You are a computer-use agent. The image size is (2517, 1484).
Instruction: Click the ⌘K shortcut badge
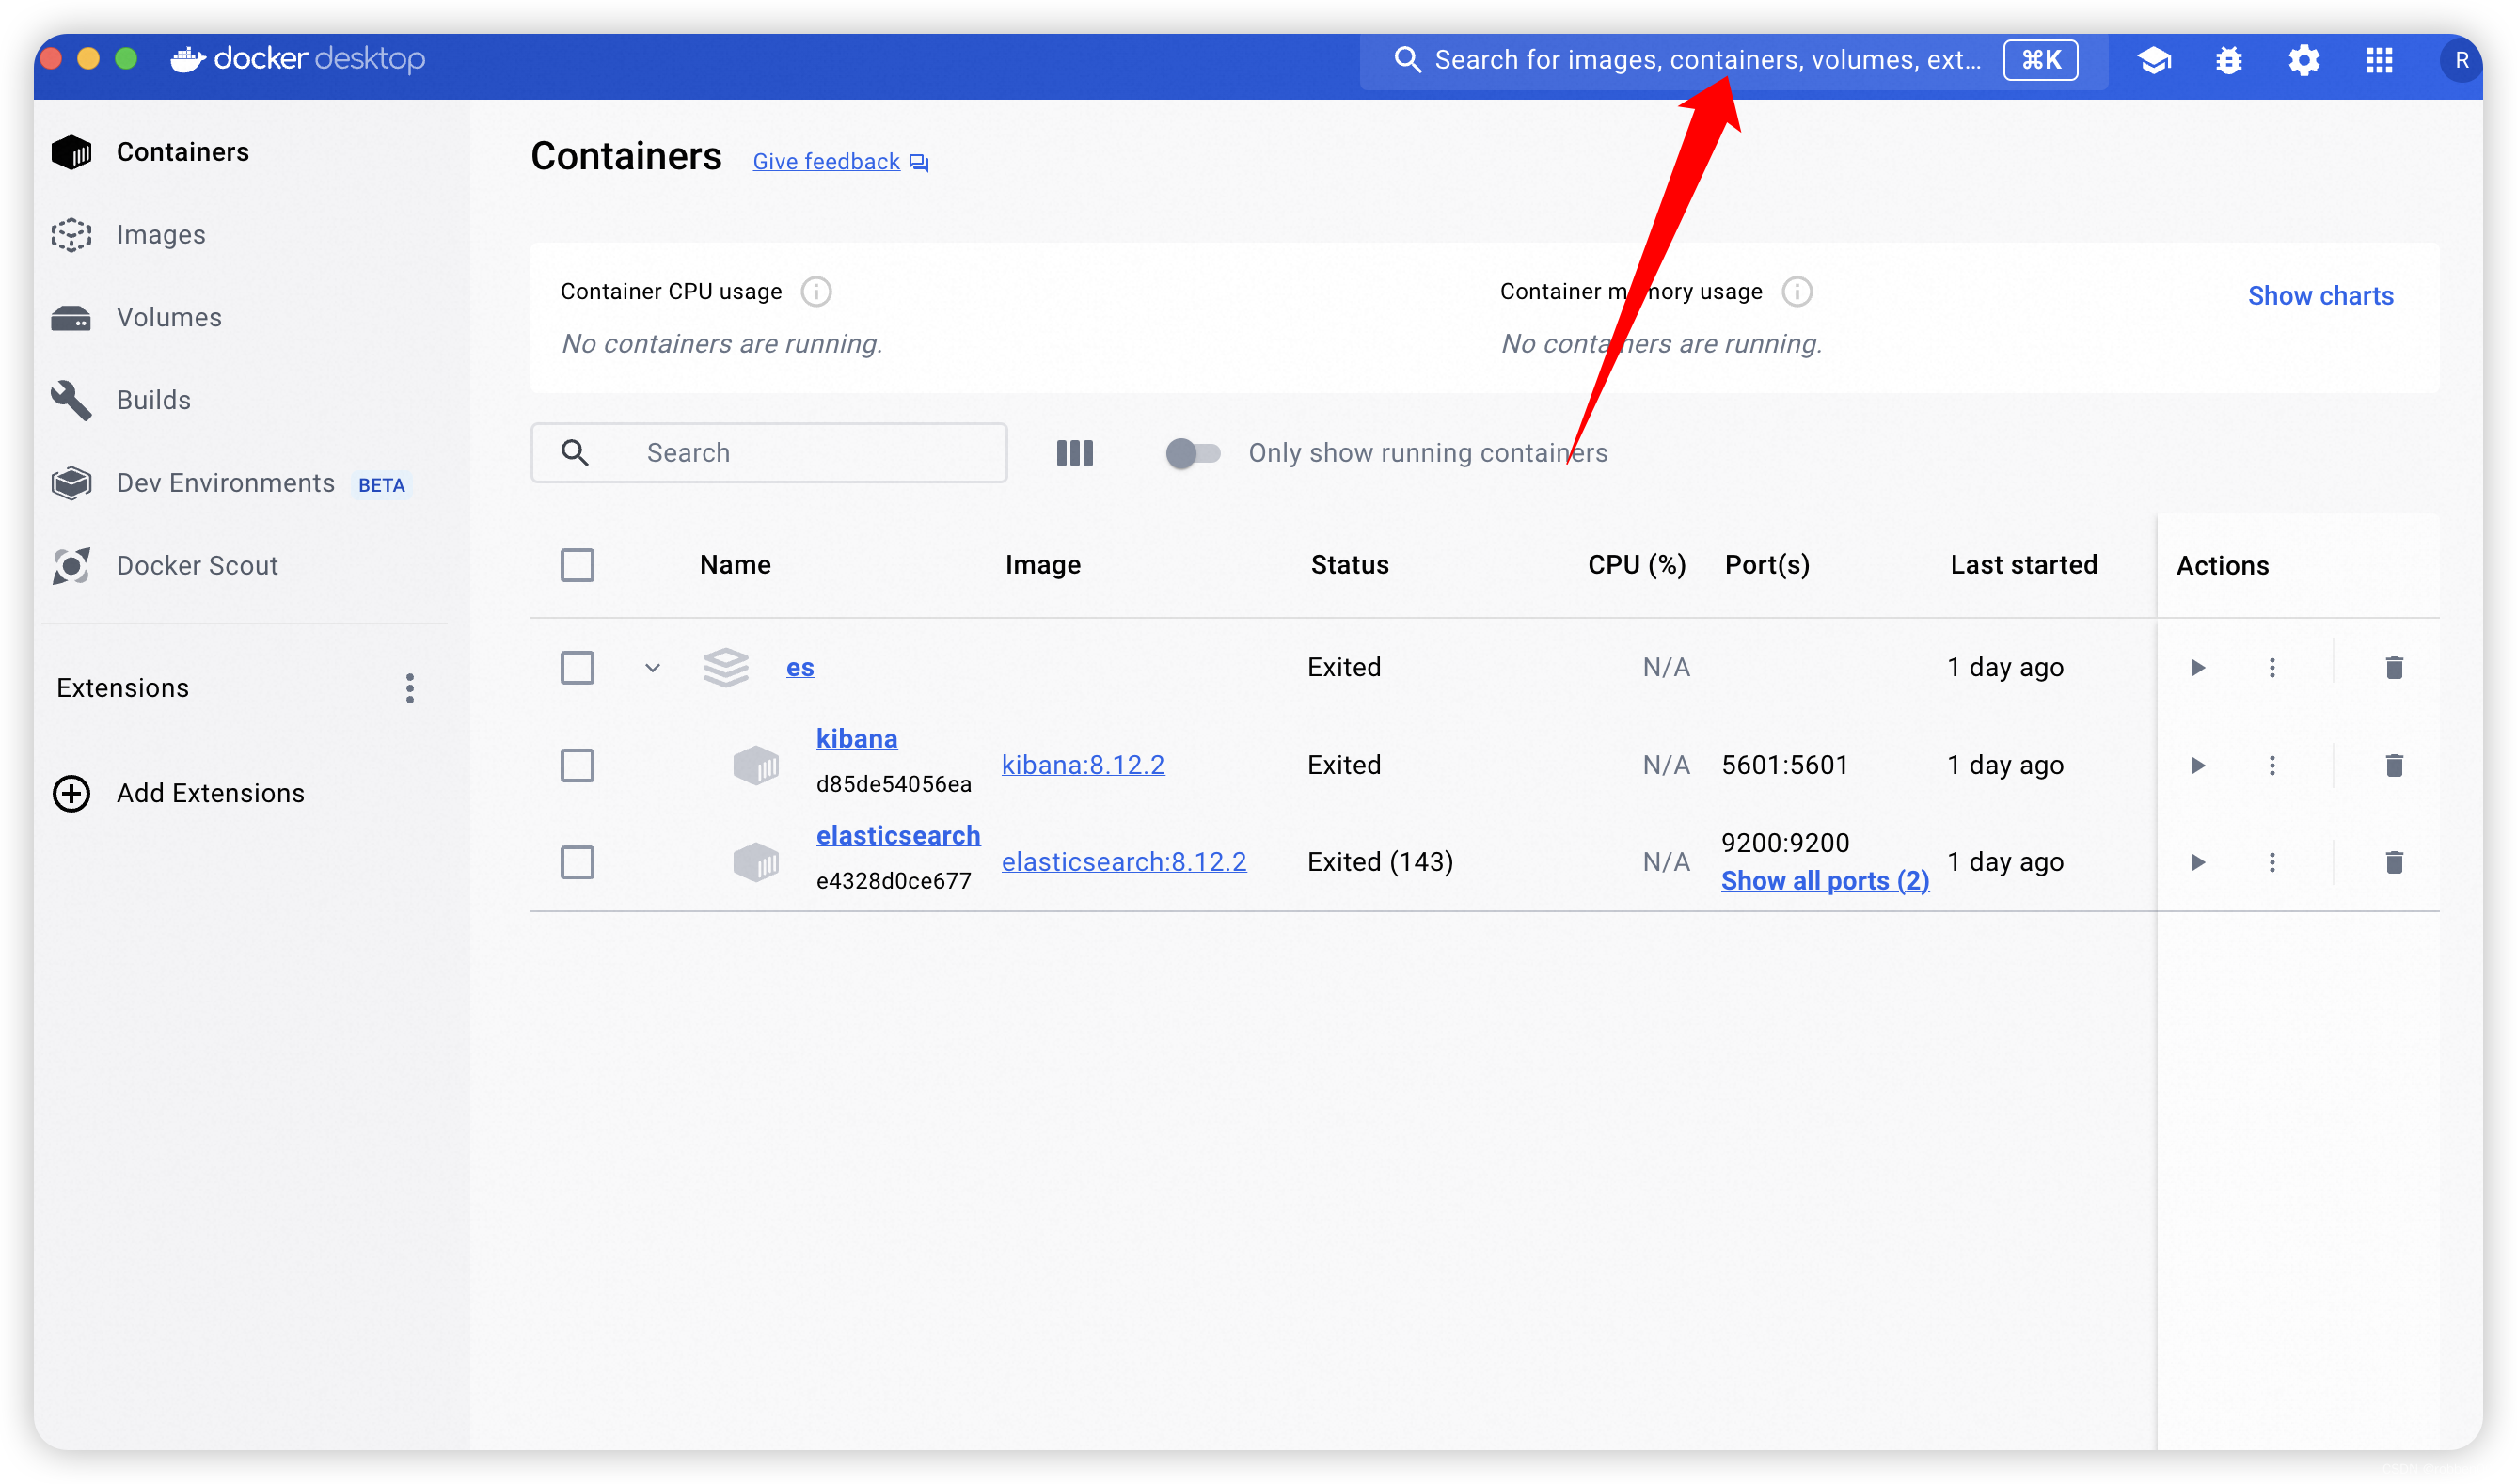pos(2040,60)
